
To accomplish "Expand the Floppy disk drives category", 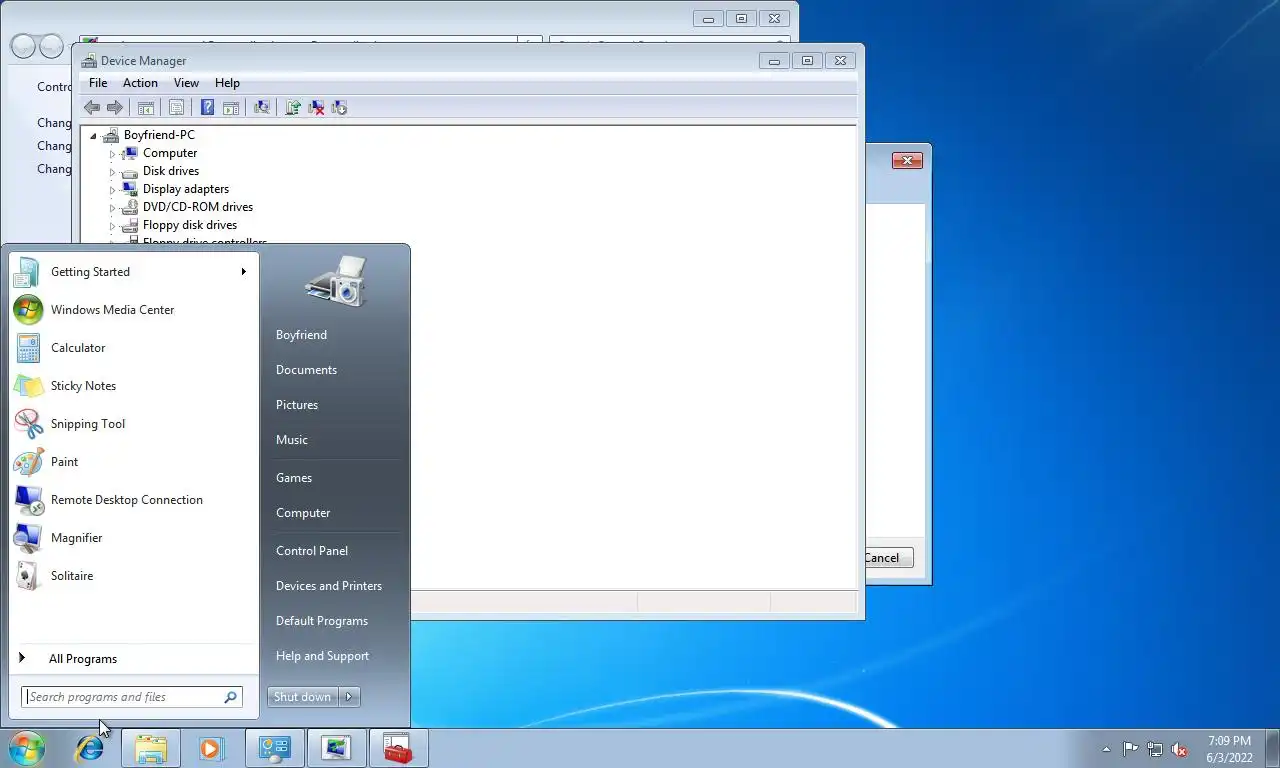I will click(112, 226).
